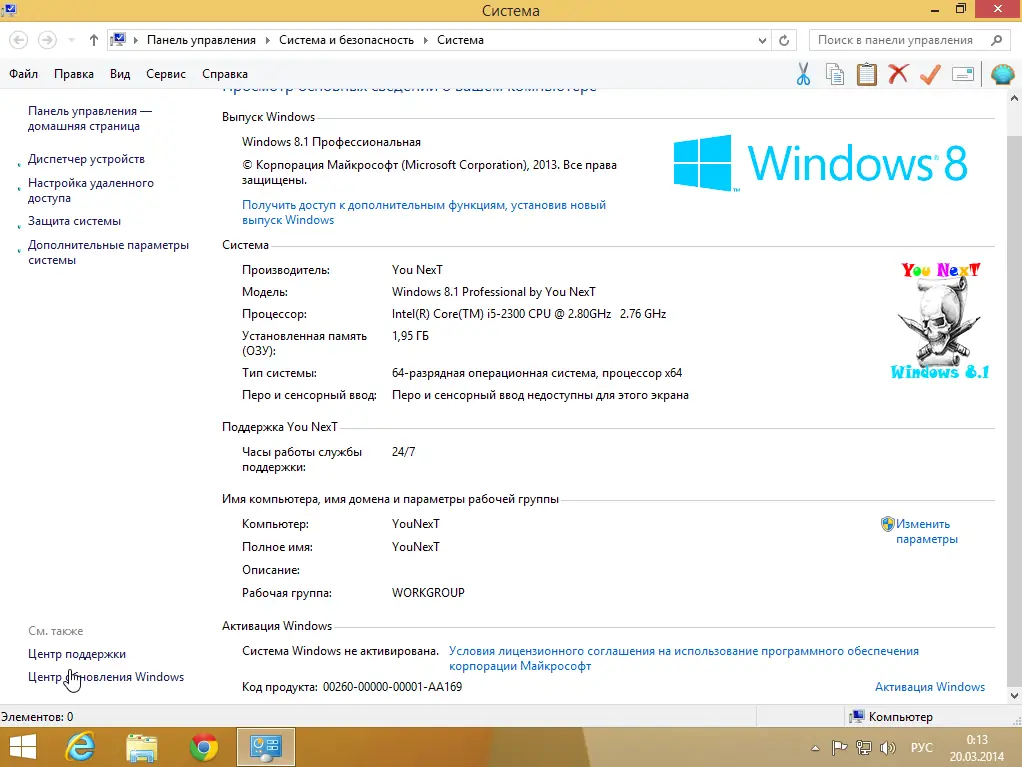Click the Система breadcrumb segment
This screenshot has height=767, width=1022.
click(x=460, y=40)
